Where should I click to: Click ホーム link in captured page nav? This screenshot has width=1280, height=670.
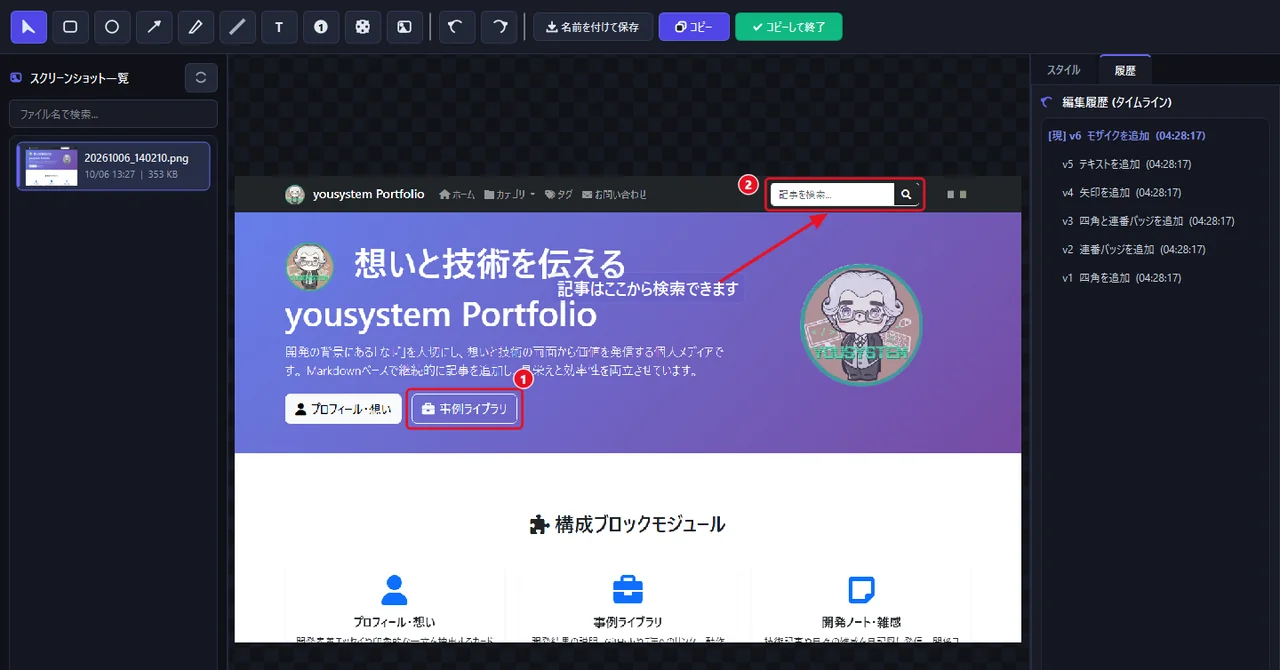(457, 194)
